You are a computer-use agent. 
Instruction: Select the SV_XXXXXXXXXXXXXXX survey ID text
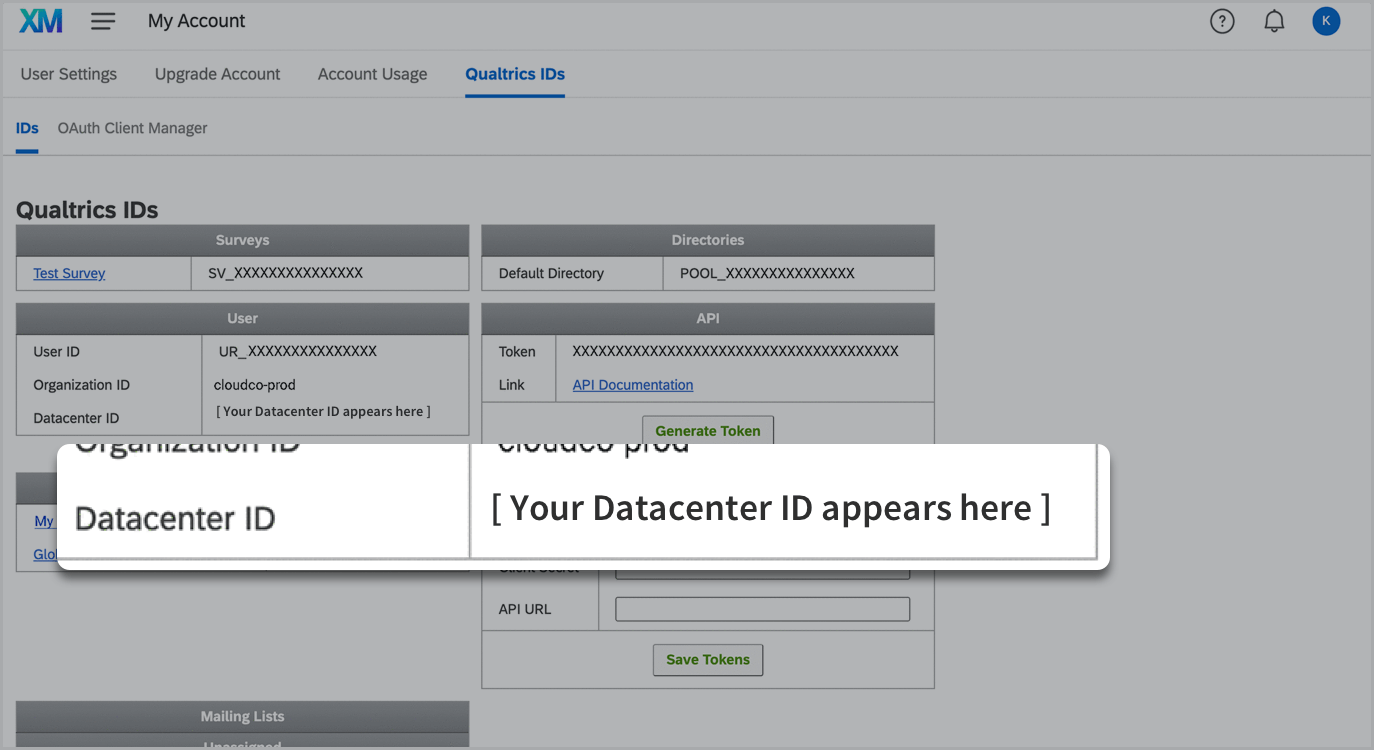pos(286,273)
